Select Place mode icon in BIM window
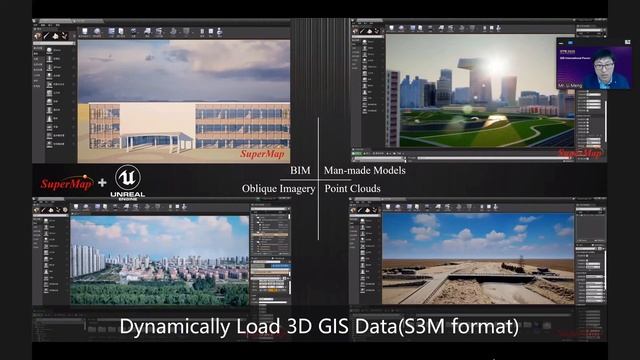The image size is (640, 360). [38, 36]
